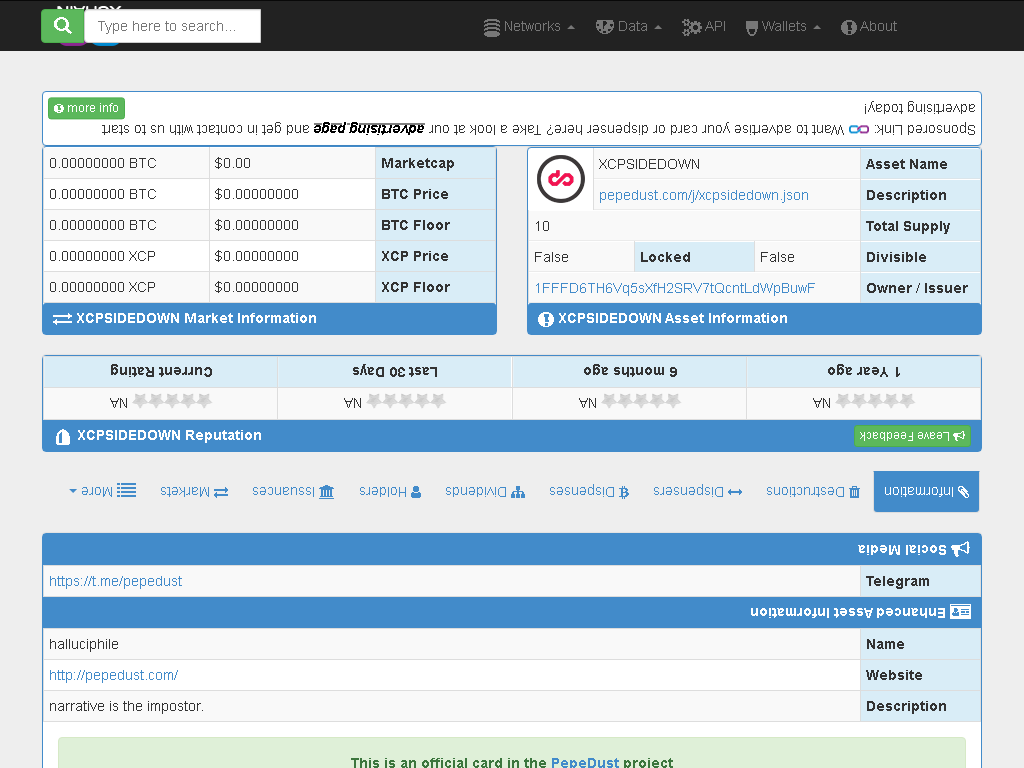Click the green search magnifier button
The height and width of the screenshot is (768, 1024).
click(62, 26)
